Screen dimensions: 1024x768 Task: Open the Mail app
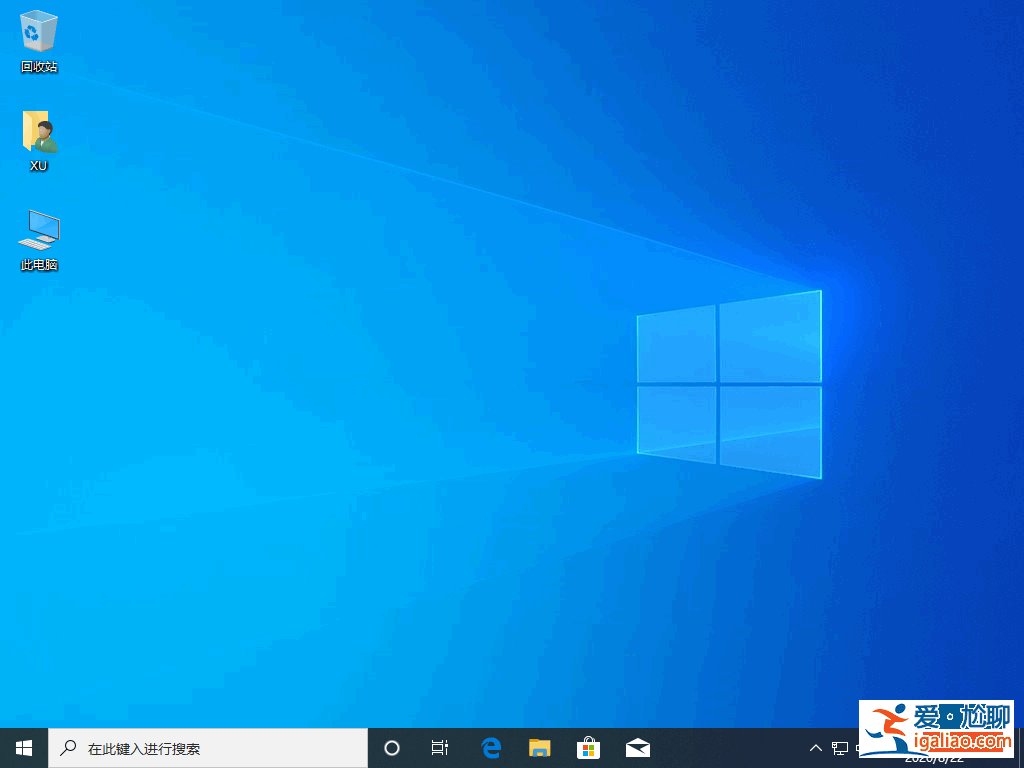coord(637,747)
